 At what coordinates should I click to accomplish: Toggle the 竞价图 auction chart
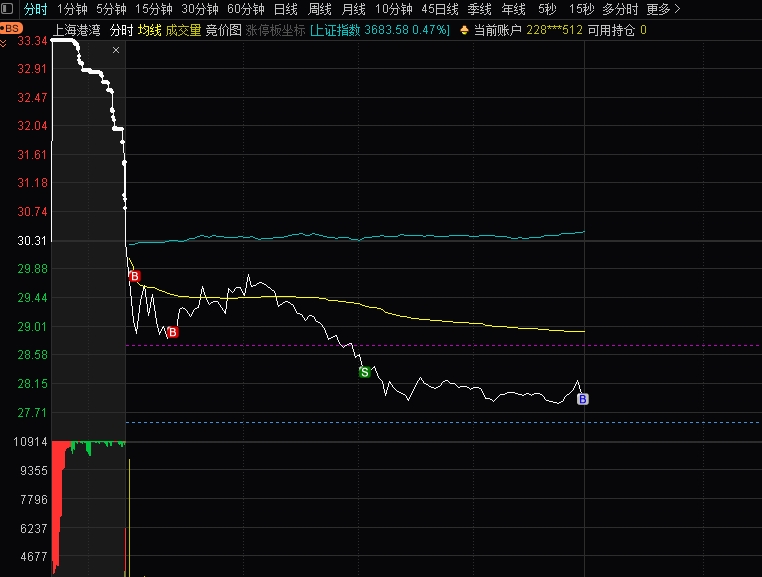point(224,30)
